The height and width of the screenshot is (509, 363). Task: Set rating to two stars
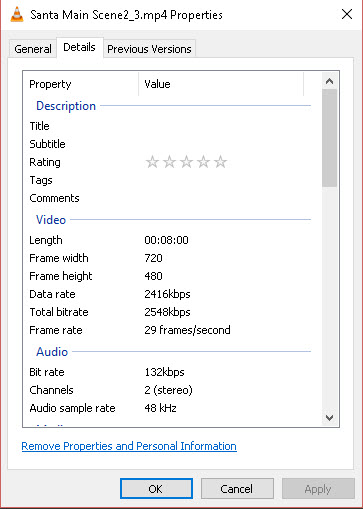click(x=169, y=162)
